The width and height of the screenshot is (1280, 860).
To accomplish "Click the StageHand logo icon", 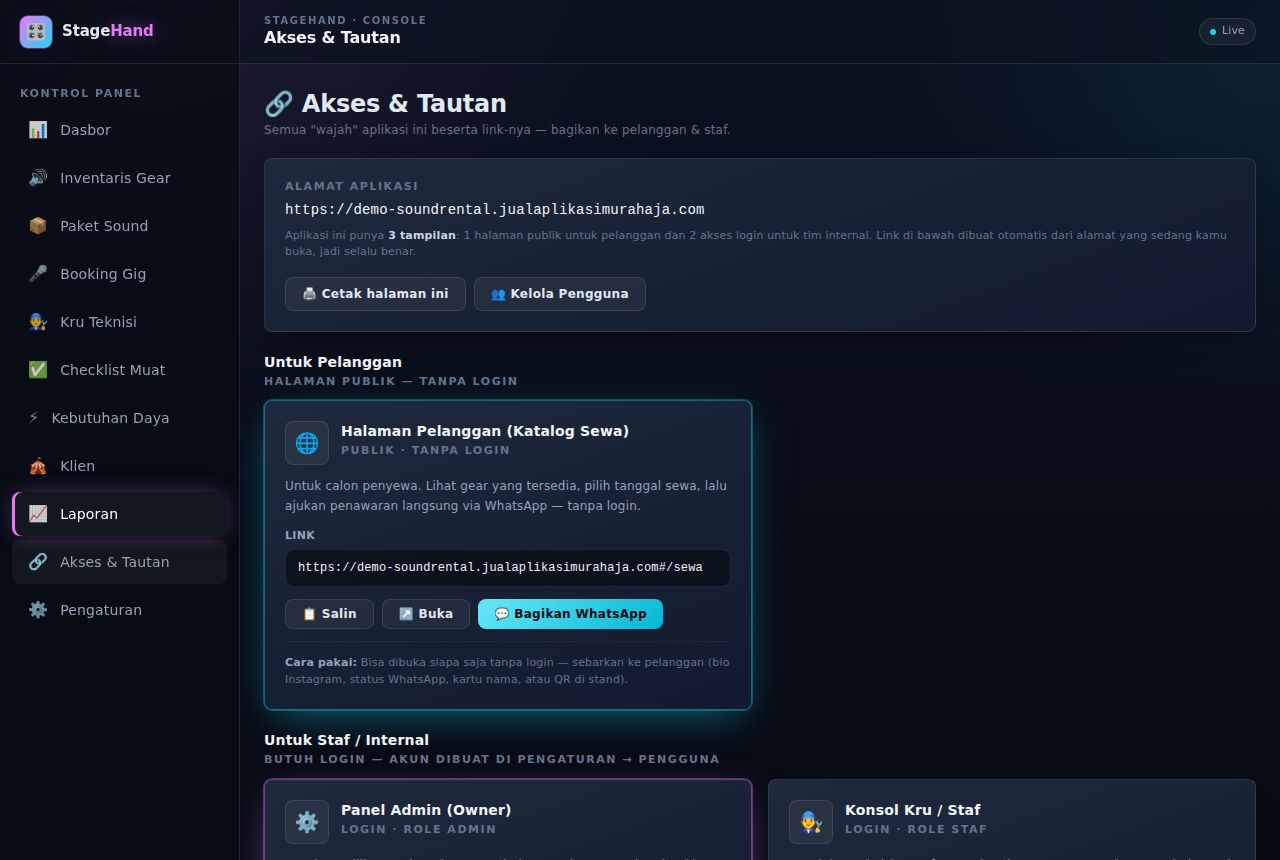I will [x=36, y=32].
